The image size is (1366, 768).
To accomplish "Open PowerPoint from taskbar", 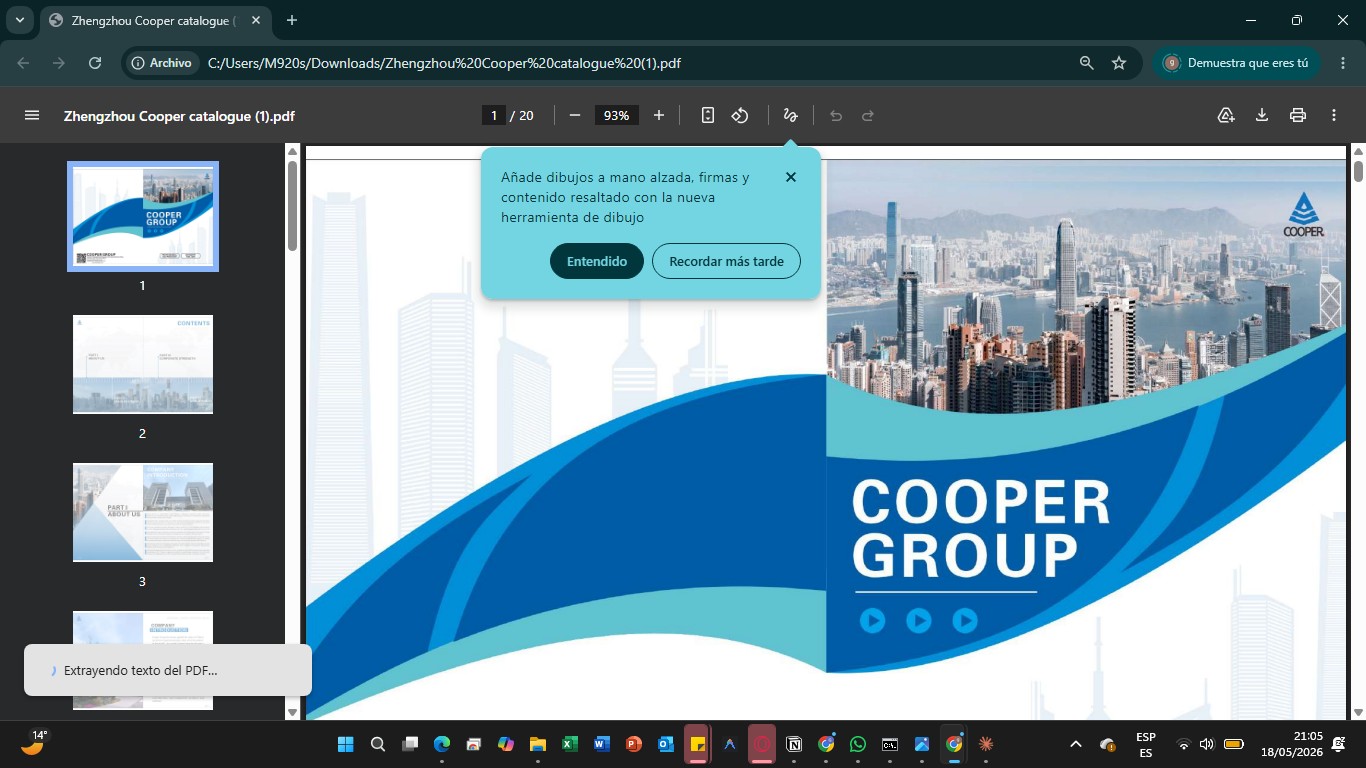I will (x=633, y=744).
